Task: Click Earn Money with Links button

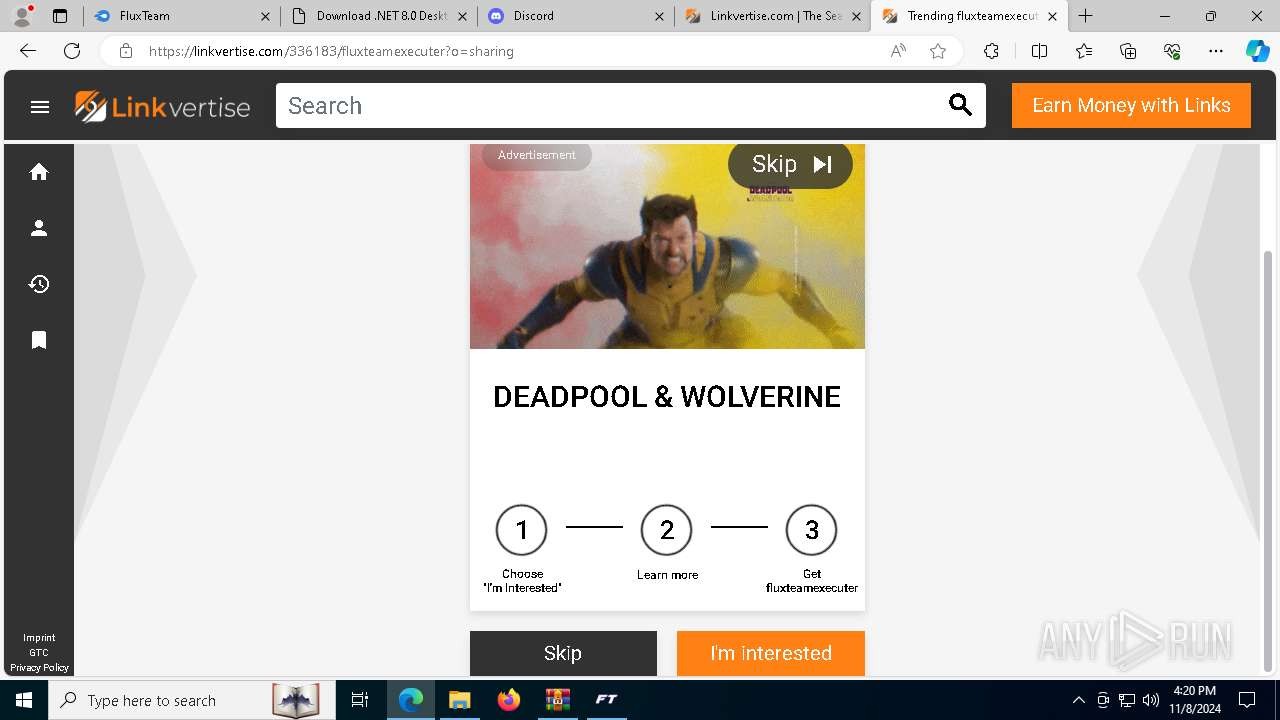Action: pyautogui.click(x=1131, y=106)
